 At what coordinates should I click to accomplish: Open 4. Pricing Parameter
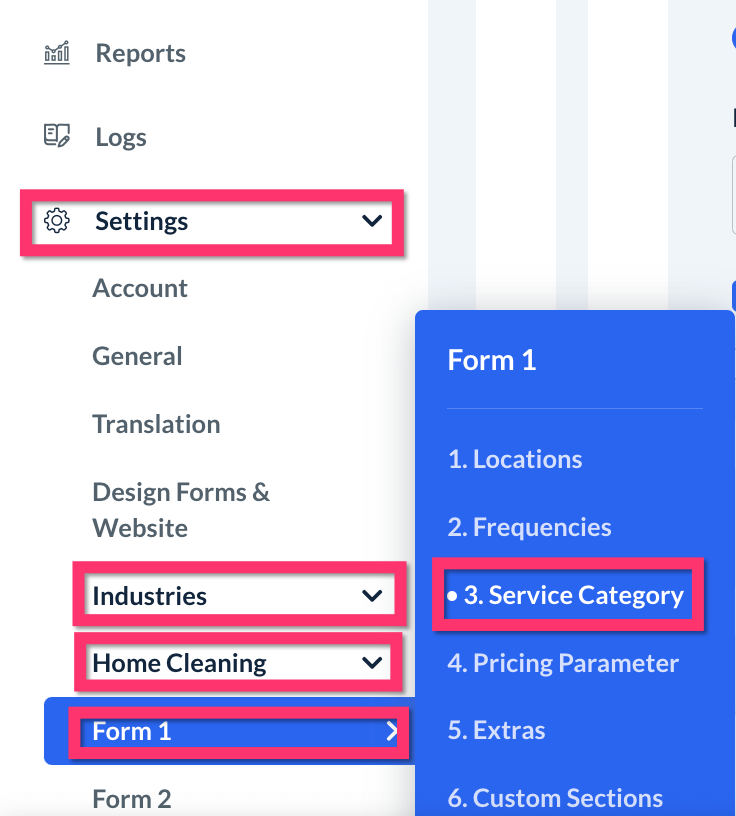pos(563,663)
